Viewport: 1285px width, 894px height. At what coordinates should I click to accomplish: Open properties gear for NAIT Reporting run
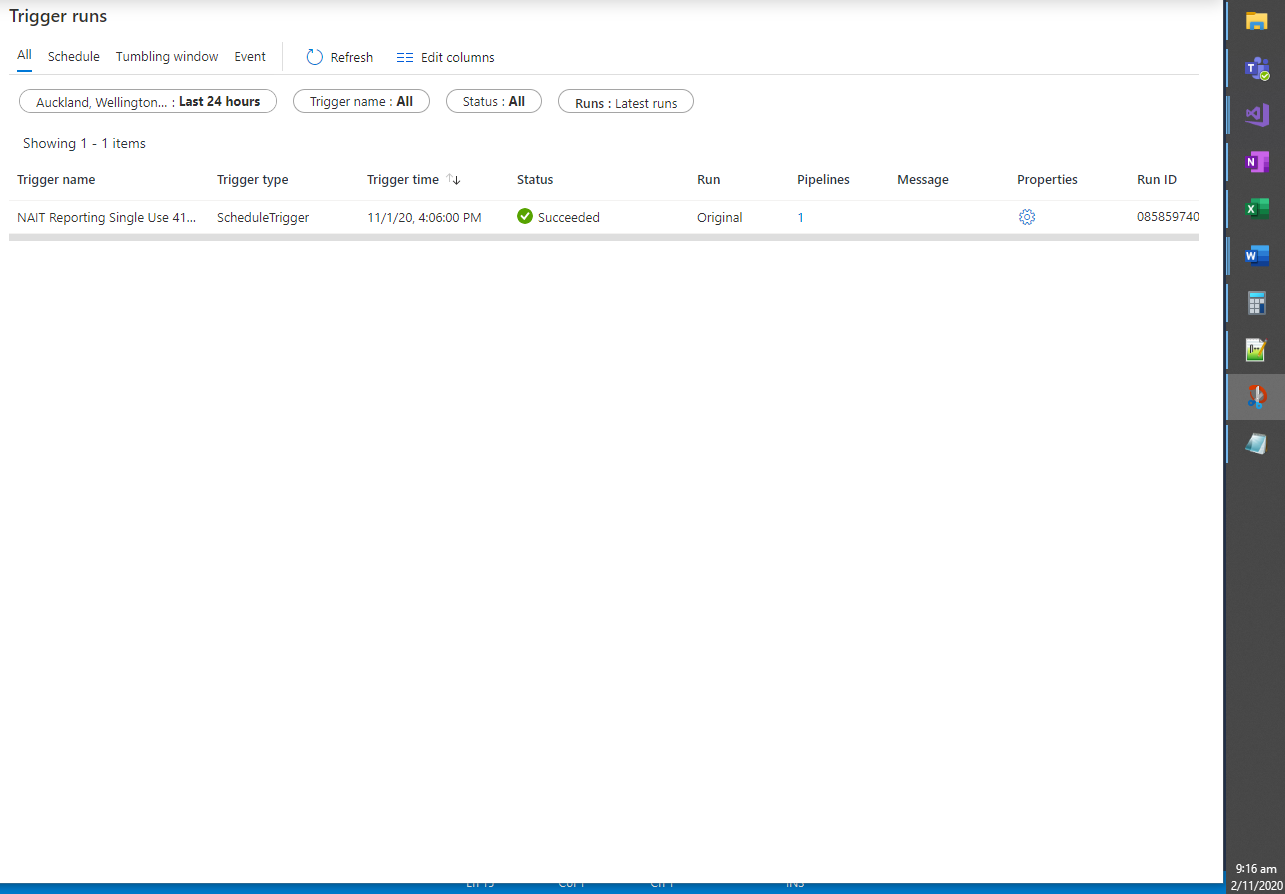pos(1027,217)
